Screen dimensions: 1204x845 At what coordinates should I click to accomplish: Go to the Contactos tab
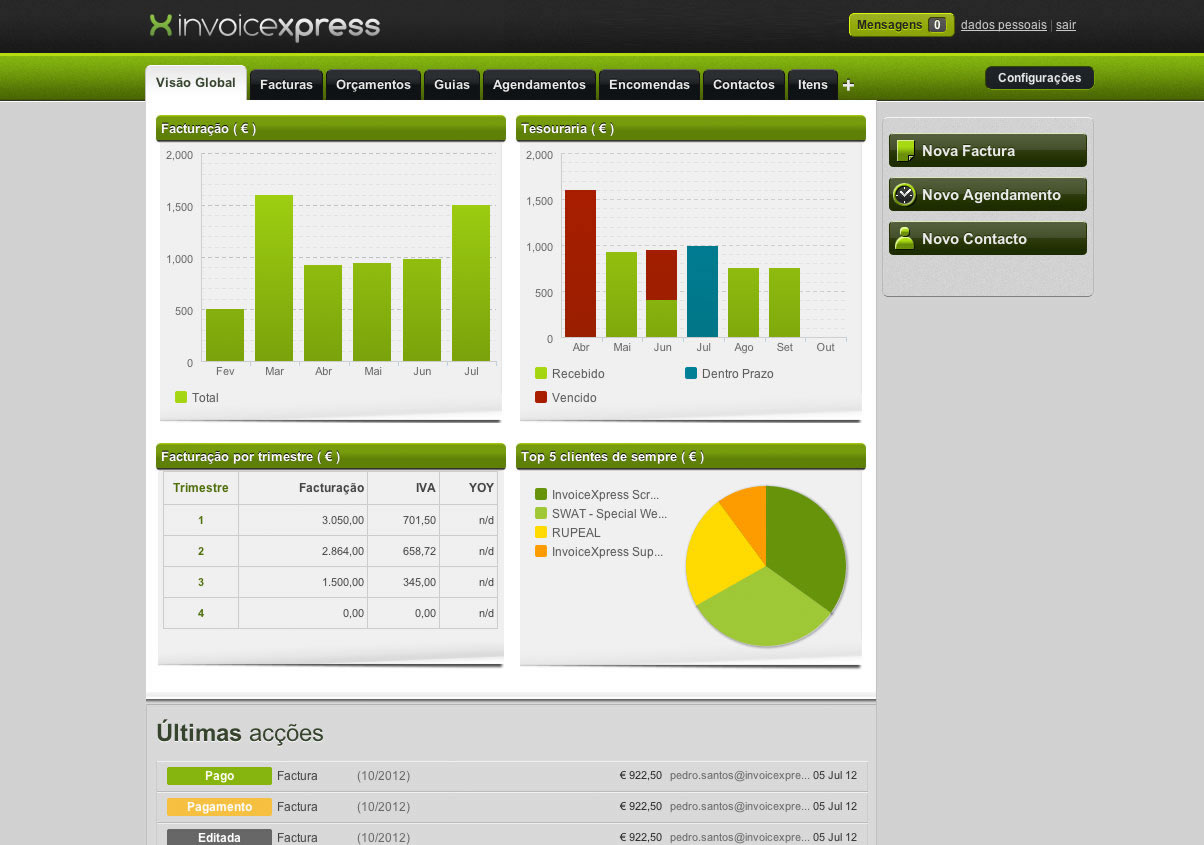744,85
